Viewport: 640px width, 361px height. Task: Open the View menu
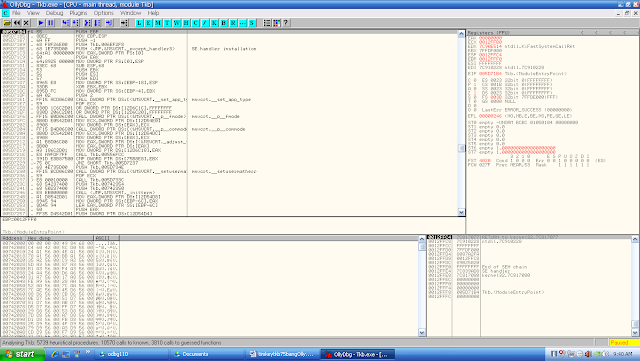click(33, 13)
